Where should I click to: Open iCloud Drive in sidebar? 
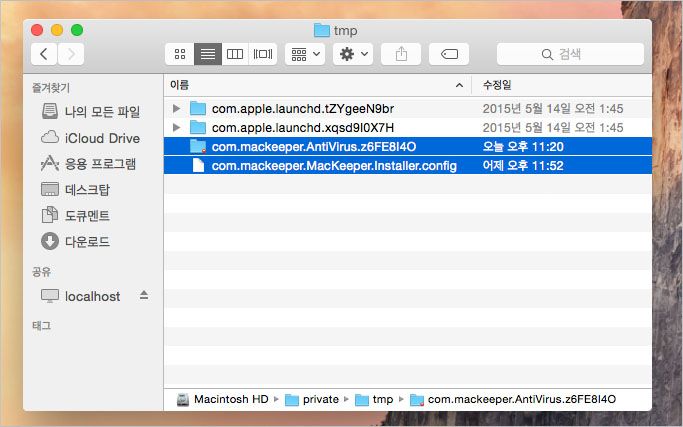pyautogui.click(x=90, y=138)
